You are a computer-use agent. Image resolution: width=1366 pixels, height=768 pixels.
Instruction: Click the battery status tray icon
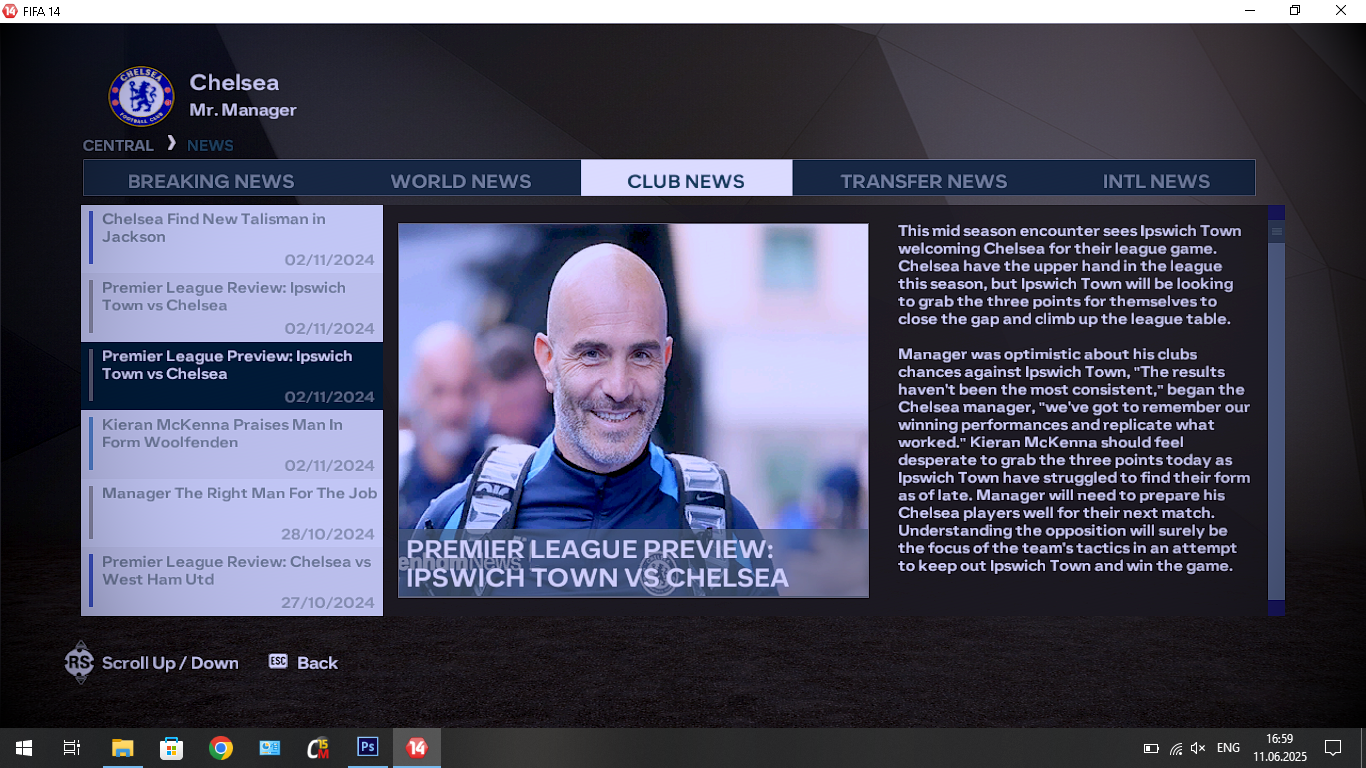click(x=1151, y=748)
